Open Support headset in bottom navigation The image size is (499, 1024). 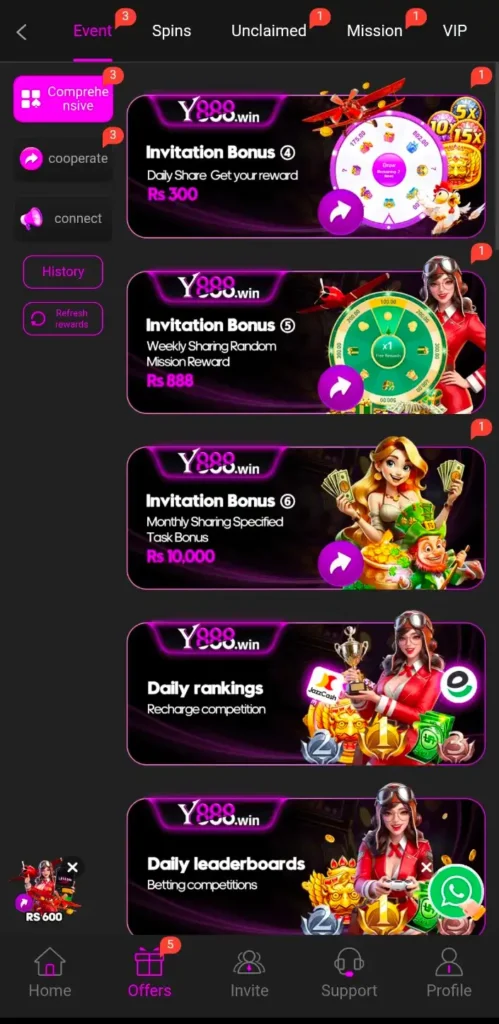click(x=349, y=972)
